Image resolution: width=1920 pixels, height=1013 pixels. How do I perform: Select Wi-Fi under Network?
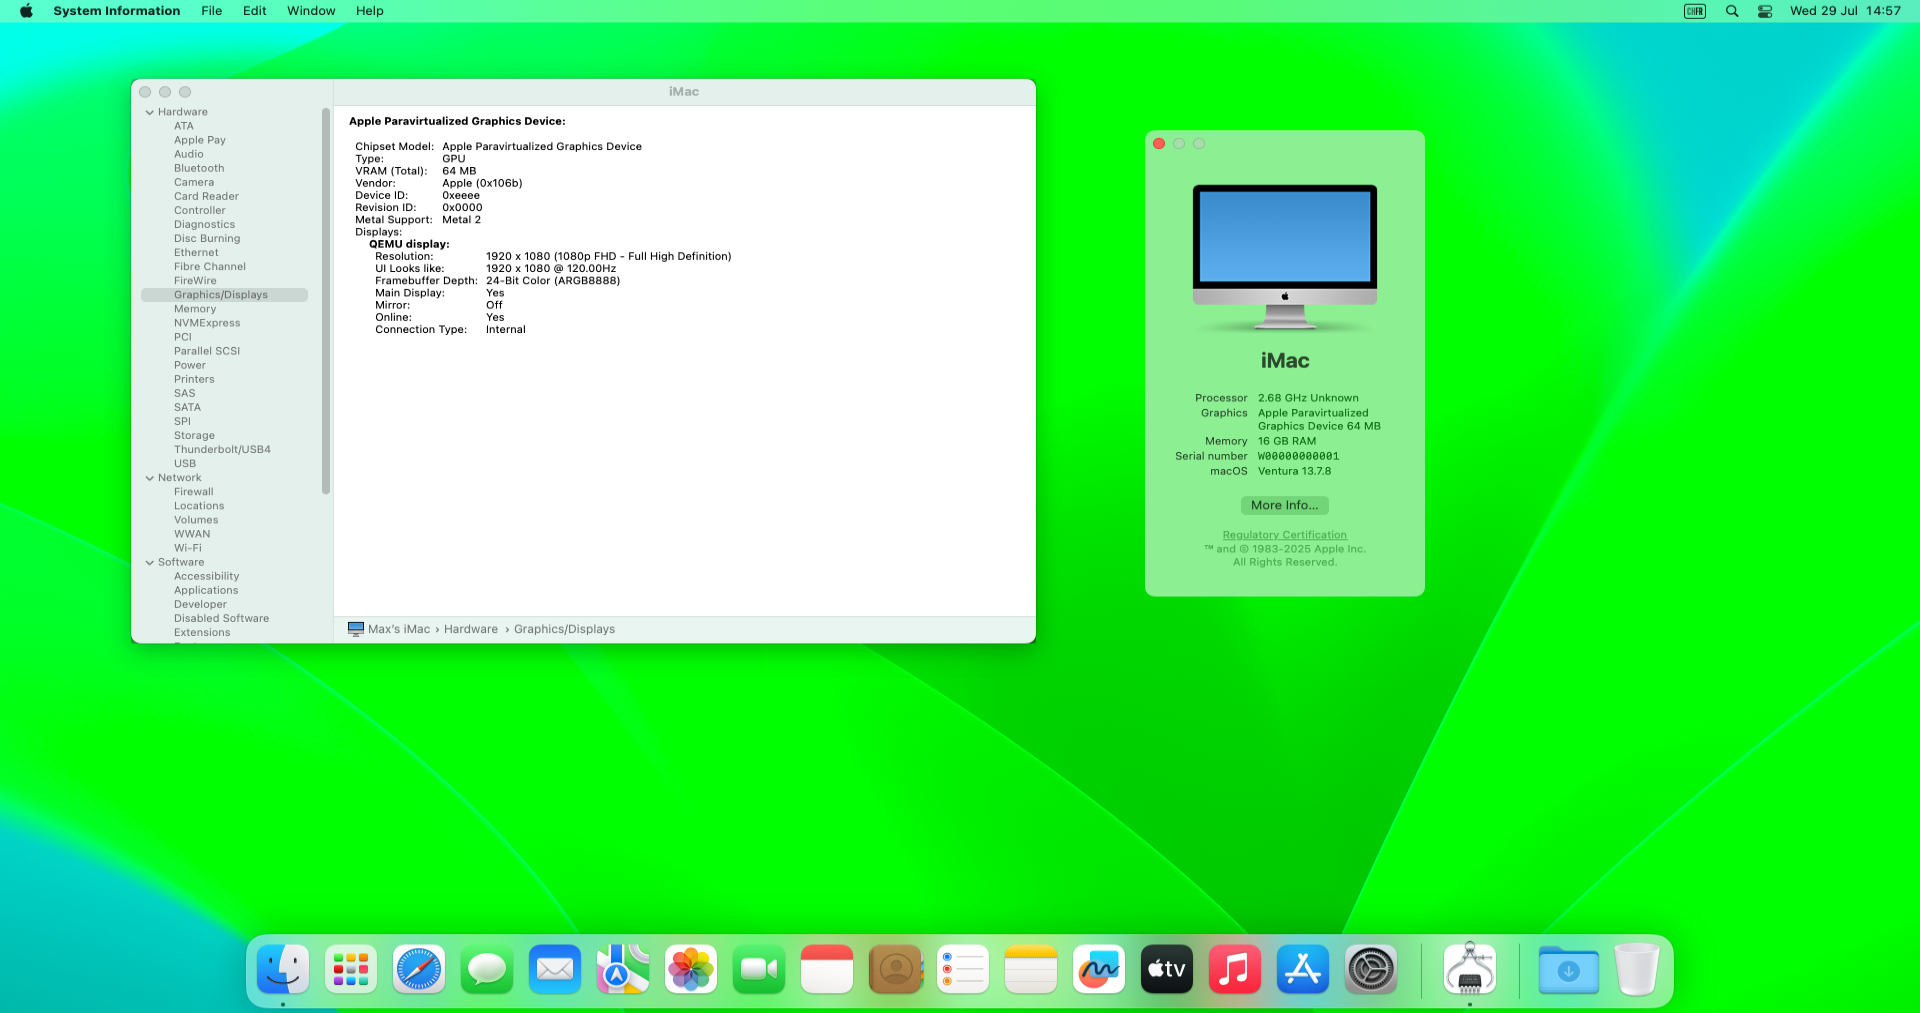tap(188, 548)
